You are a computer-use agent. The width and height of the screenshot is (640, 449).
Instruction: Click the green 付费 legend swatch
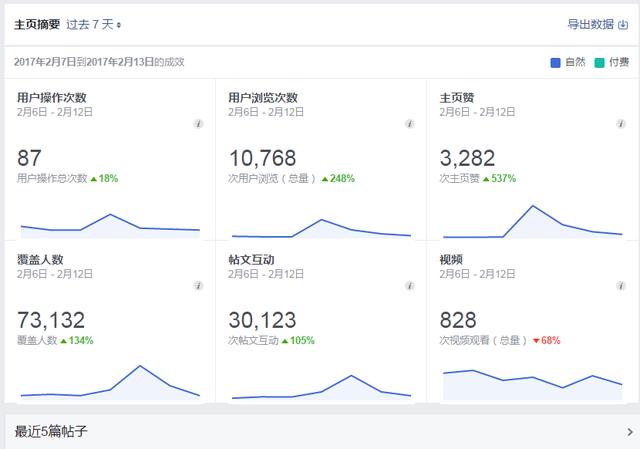pos(599,62)
